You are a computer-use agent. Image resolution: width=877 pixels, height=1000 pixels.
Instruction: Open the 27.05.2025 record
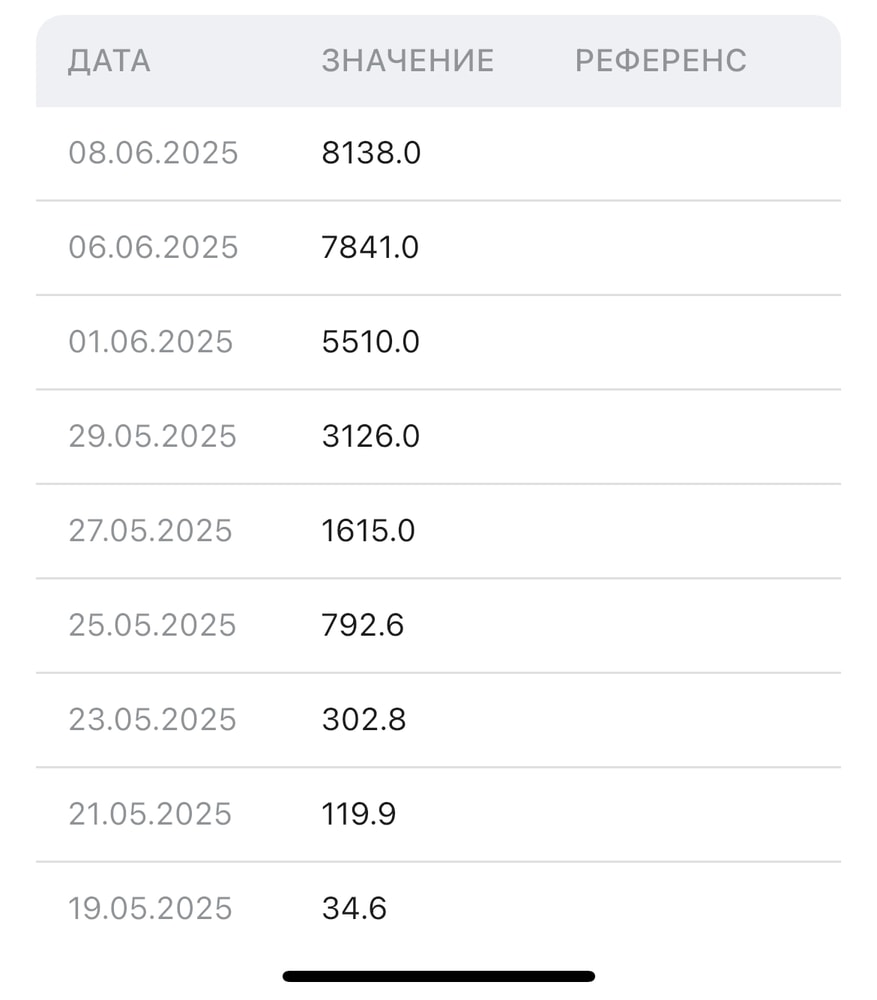click(150, 530)
